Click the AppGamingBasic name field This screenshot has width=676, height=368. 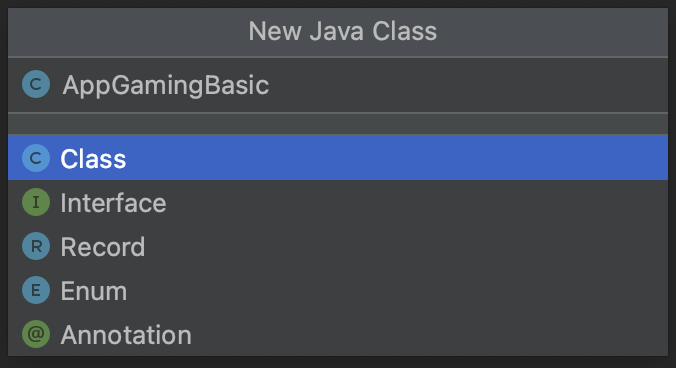(x=338, y=85)
